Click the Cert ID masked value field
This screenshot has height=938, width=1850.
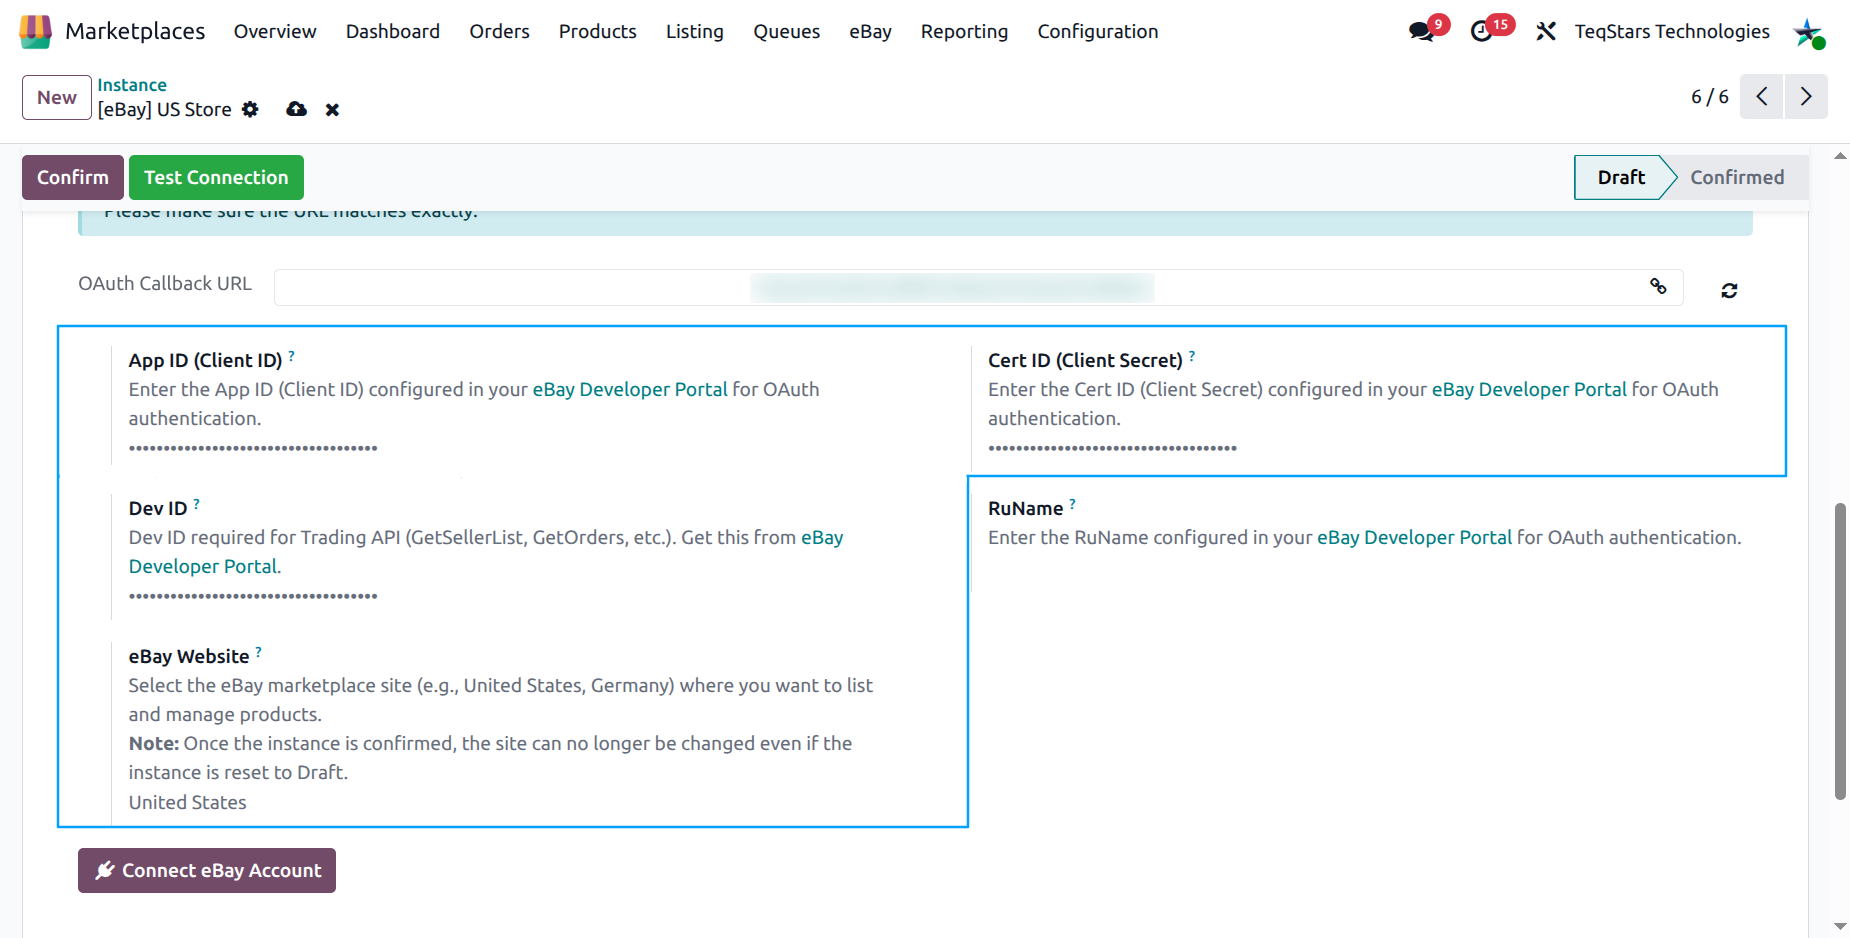[x=1112, y=448]
